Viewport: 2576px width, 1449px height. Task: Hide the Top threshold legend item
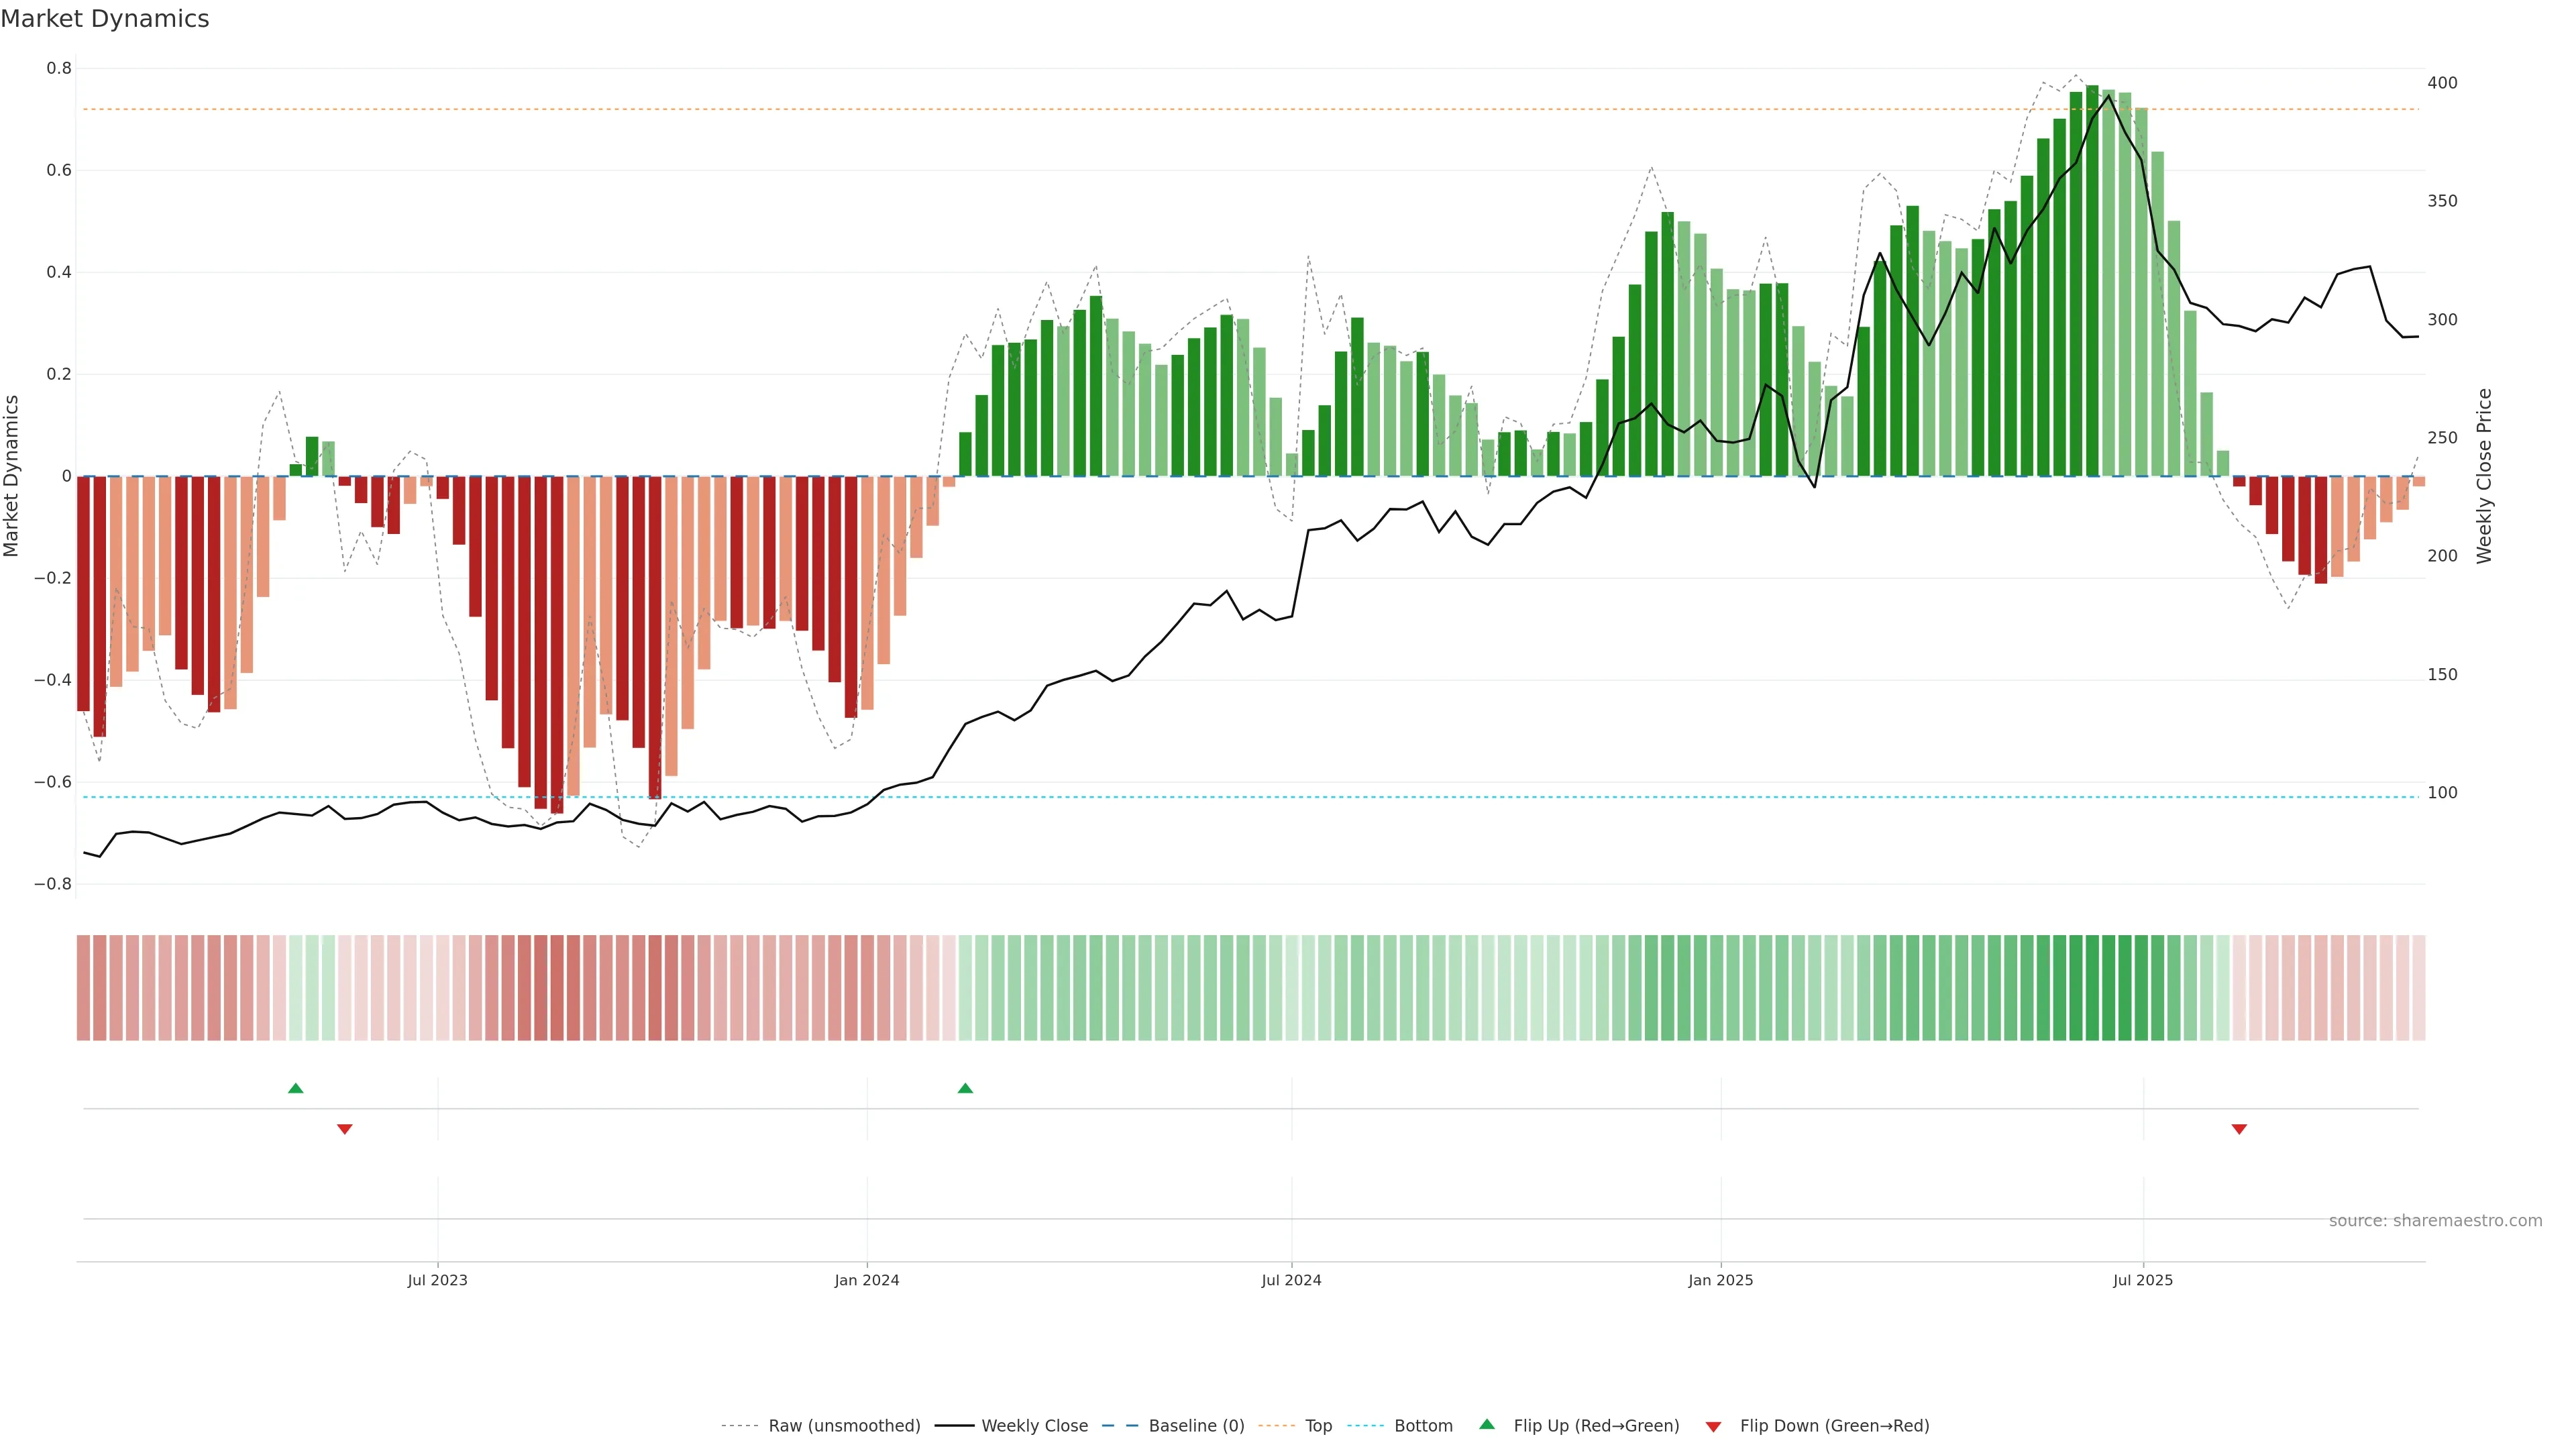pos(1318,1425)
